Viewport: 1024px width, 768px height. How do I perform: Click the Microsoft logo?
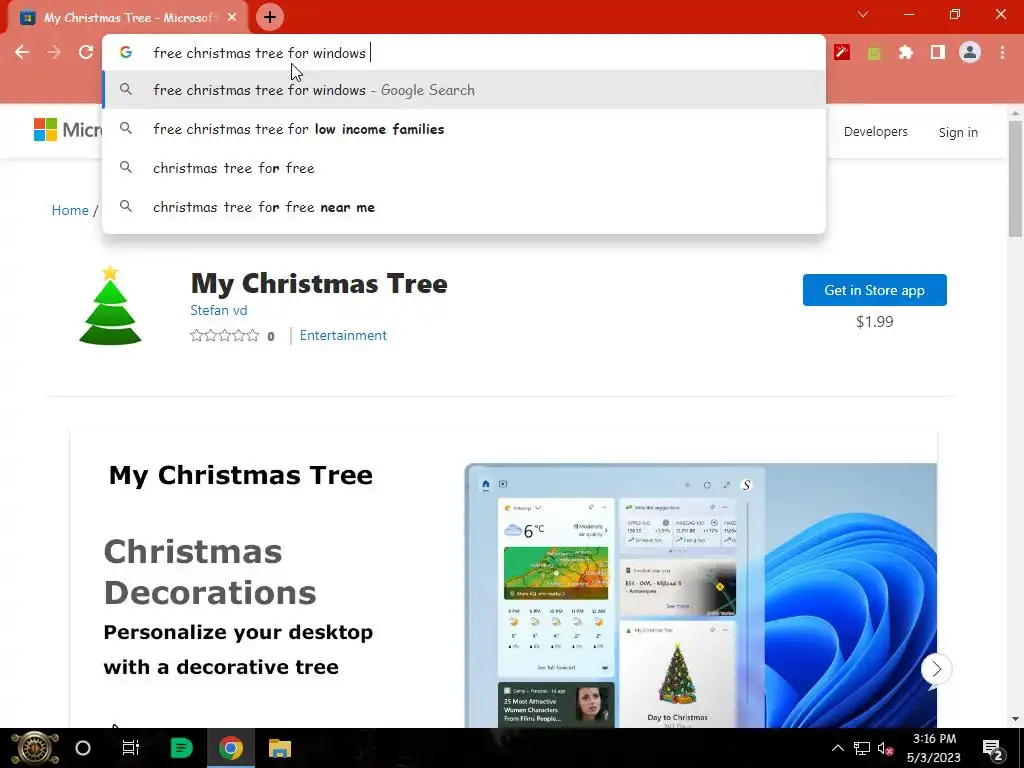coord(67,130)
